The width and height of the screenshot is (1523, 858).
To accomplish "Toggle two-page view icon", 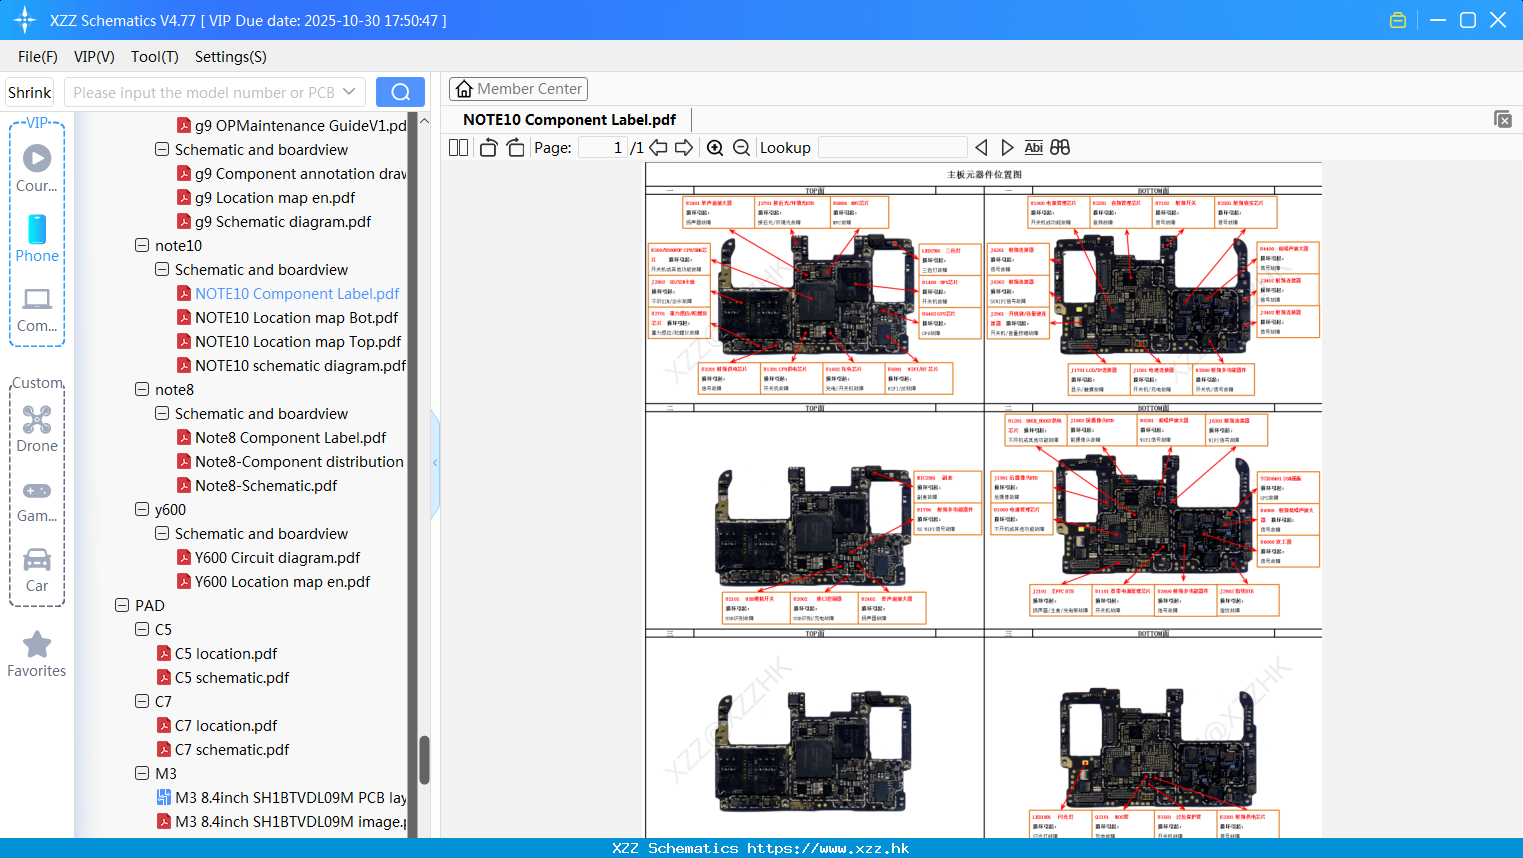I will coord(458,147).
